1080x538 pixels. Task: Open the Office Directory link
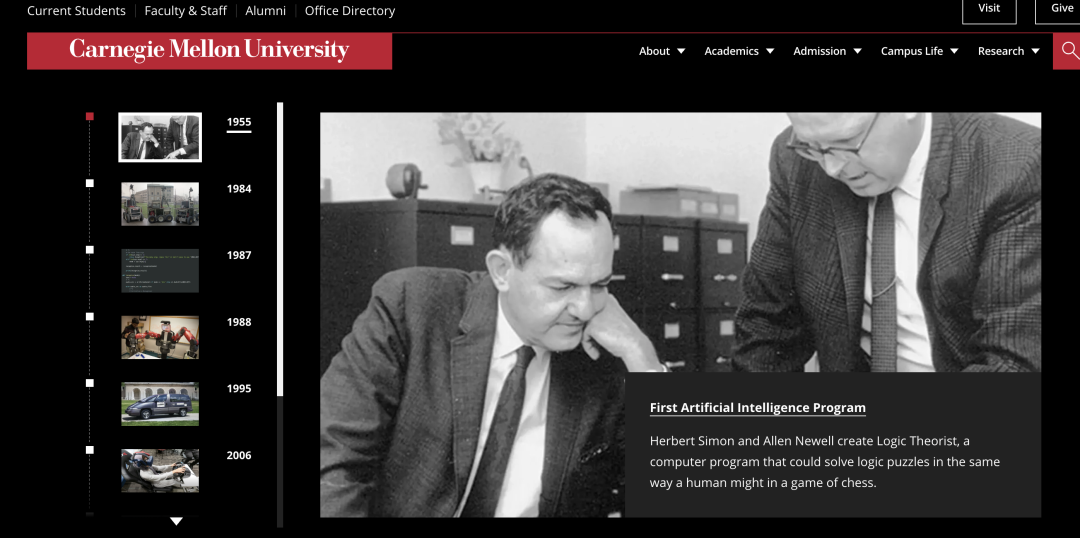[350, 11]
